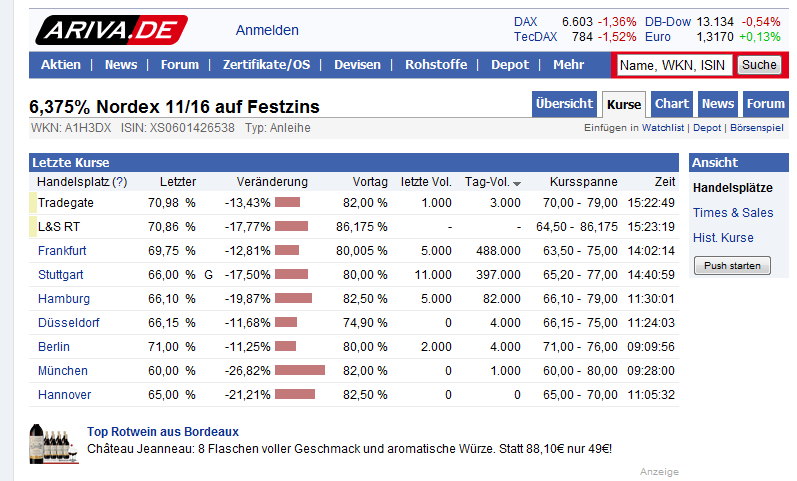Click the Handelsplatz help question mark
Screen dimensions: 797x481
point(120,182)
